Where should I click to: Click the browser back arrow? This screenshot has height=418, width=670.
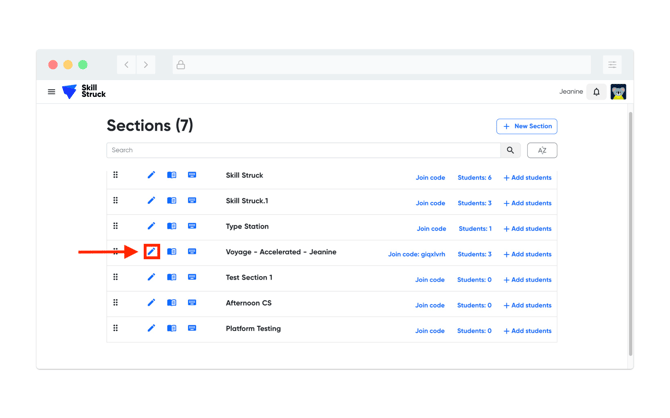[127, 65]
